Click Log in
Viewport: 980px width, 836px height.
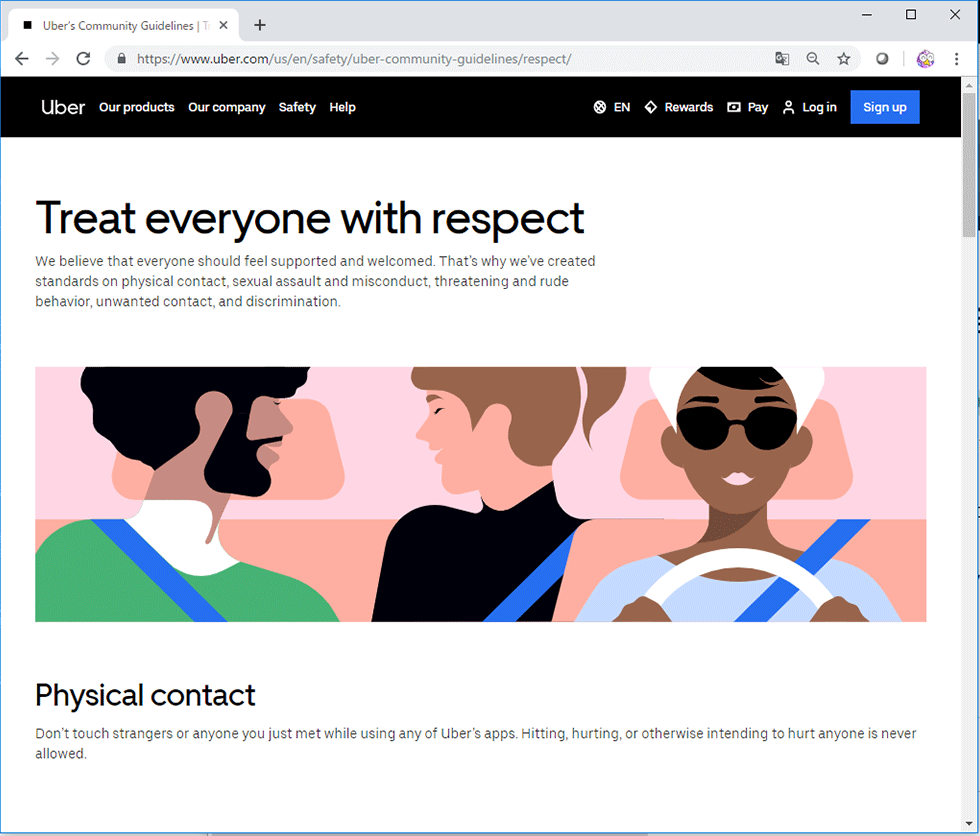coord(809,107)
